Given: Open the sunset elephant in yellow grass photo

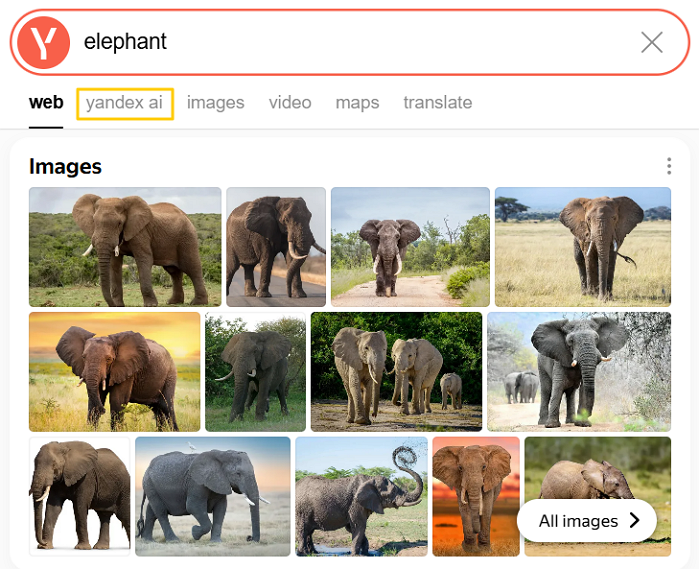Looking at the screenshot, I should (114, 371).
